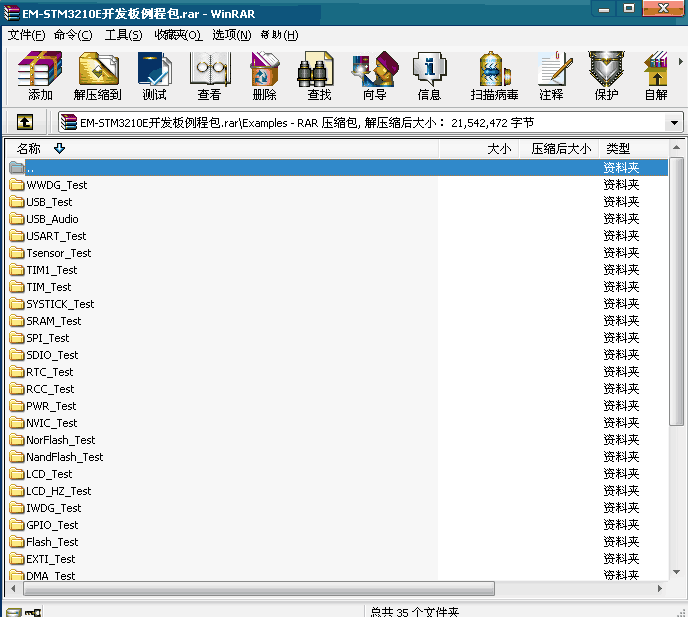Click the toolbar overflow arrow
Screen dimensions: 688x617
pos(680,62)
